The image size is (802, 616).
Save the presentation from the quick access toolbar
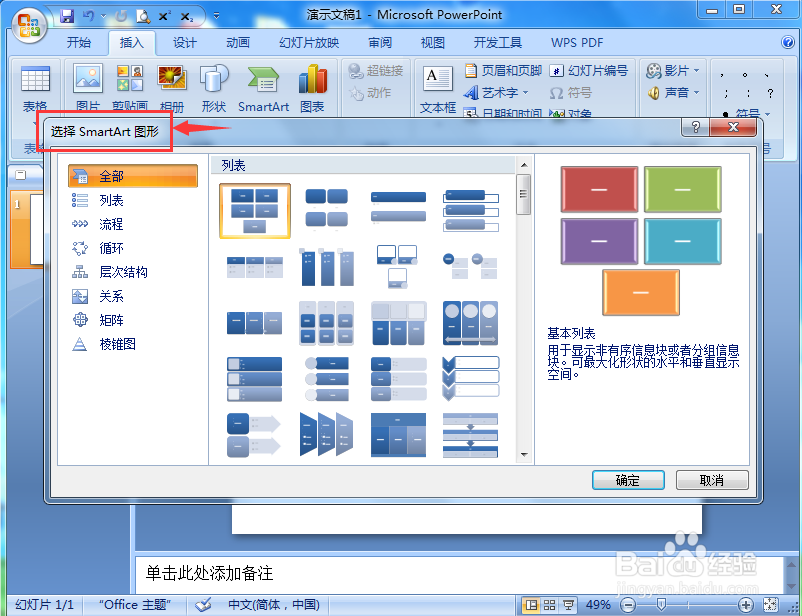point(67,16)
